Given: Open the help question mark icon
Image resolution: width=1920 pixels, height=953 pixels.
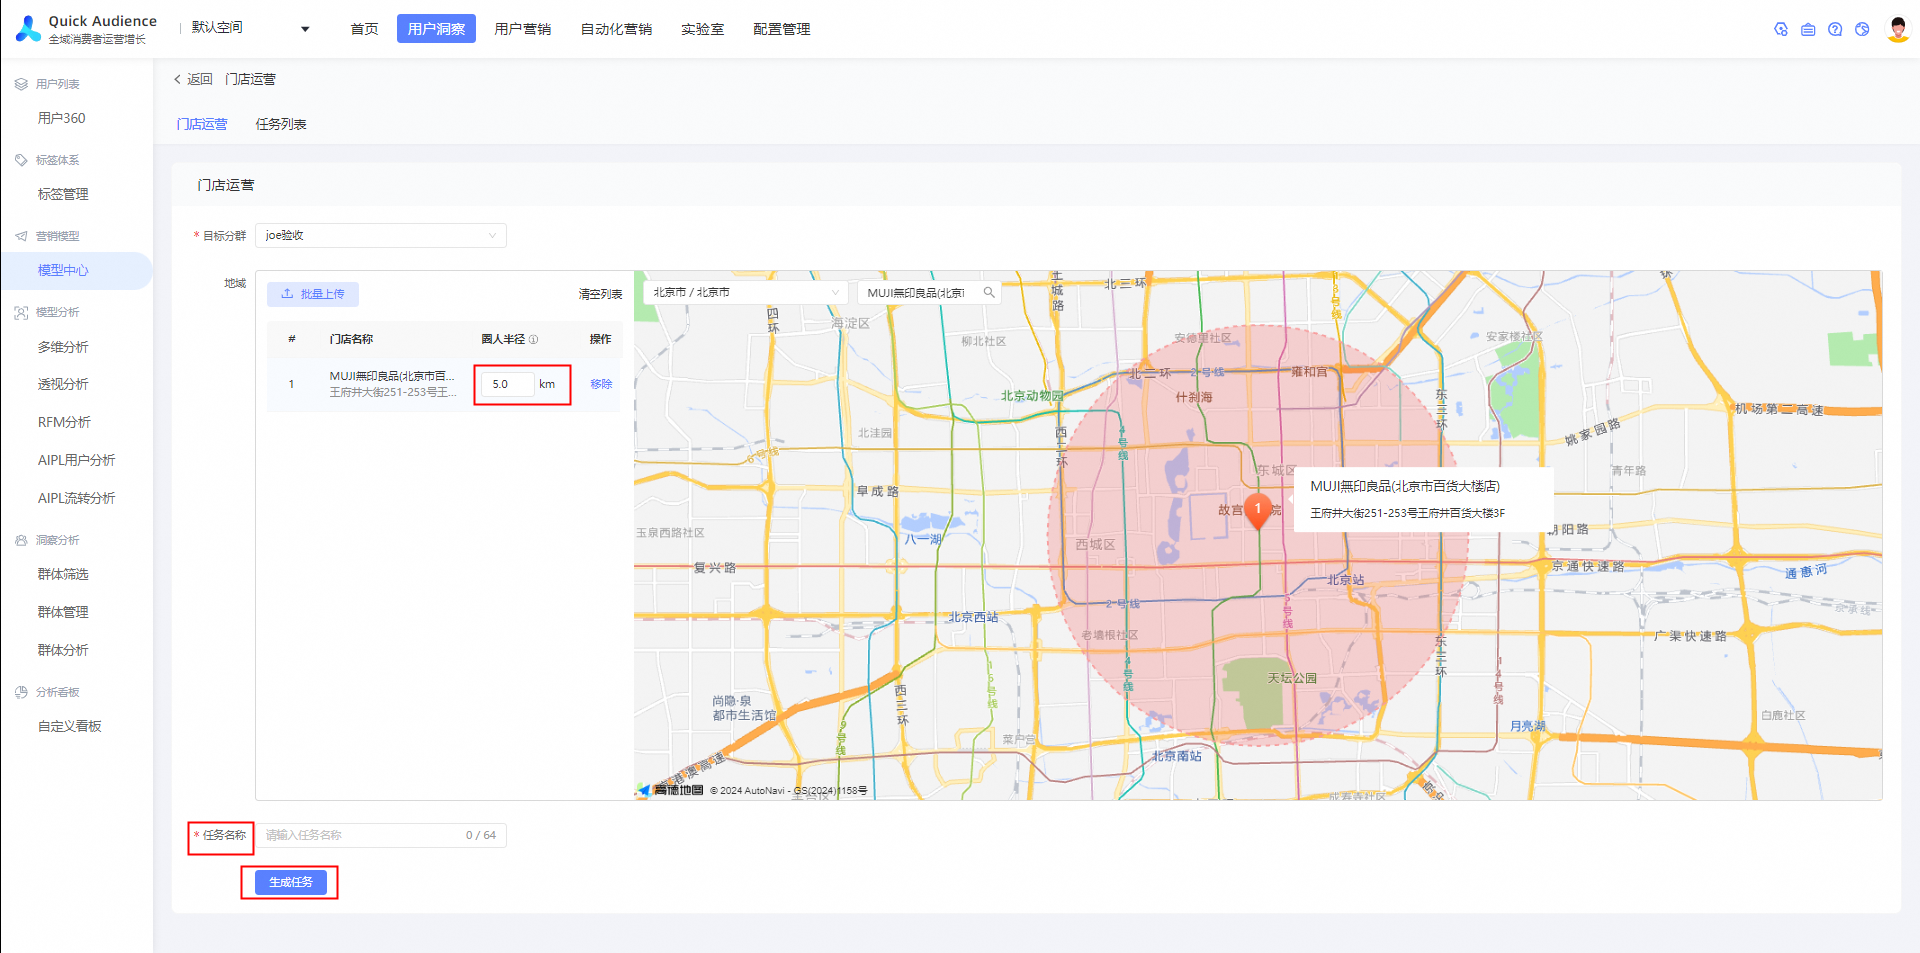Looking at the screenshot, I should [x=1835, y=30].
